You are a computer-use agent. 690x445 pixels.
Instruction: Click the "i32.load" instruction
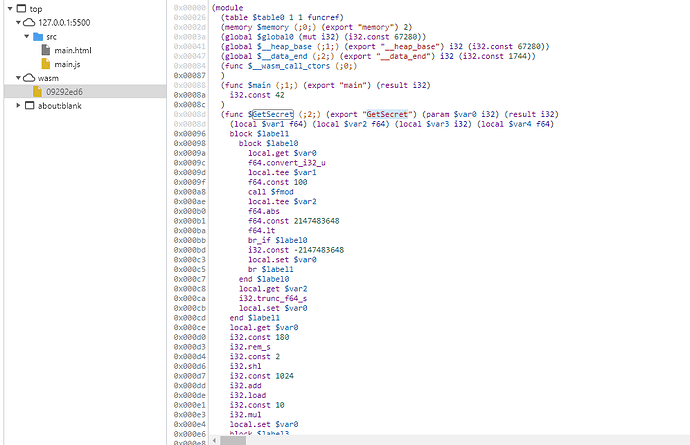248,395
